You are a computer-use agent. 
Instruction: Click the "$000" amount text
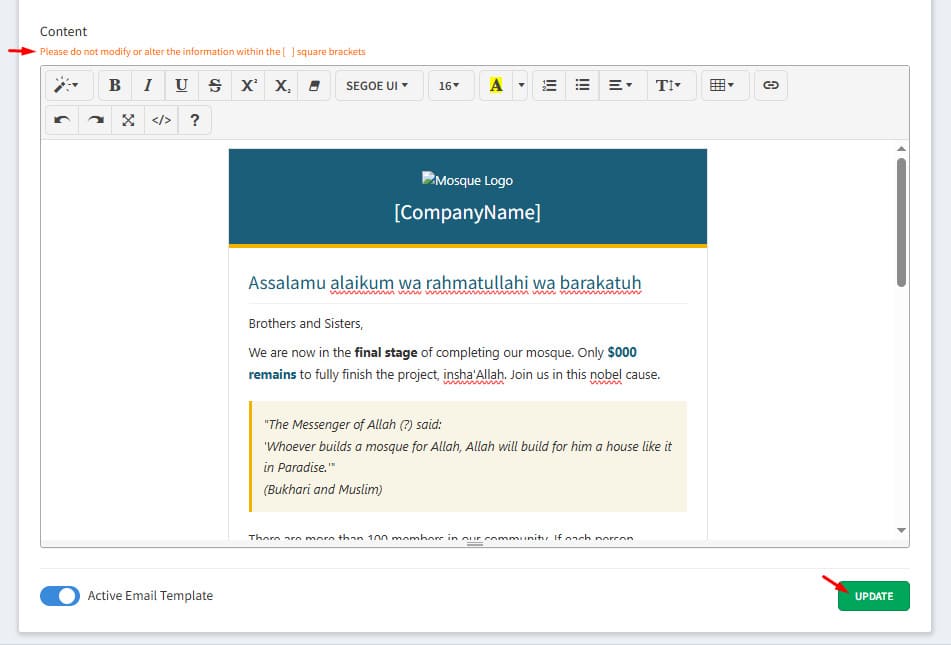click(622, 353)
